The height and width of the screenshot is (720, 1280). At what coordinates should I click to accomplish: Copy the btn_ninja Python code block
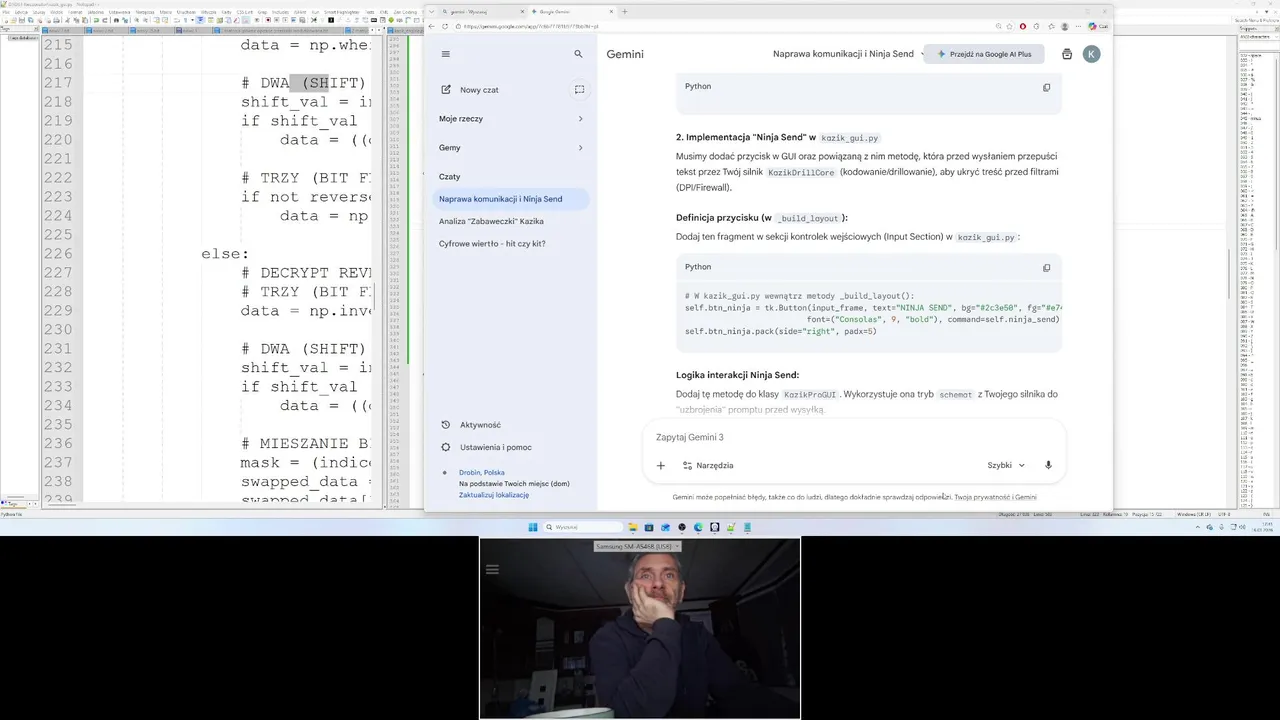[x=1047, y=268]
